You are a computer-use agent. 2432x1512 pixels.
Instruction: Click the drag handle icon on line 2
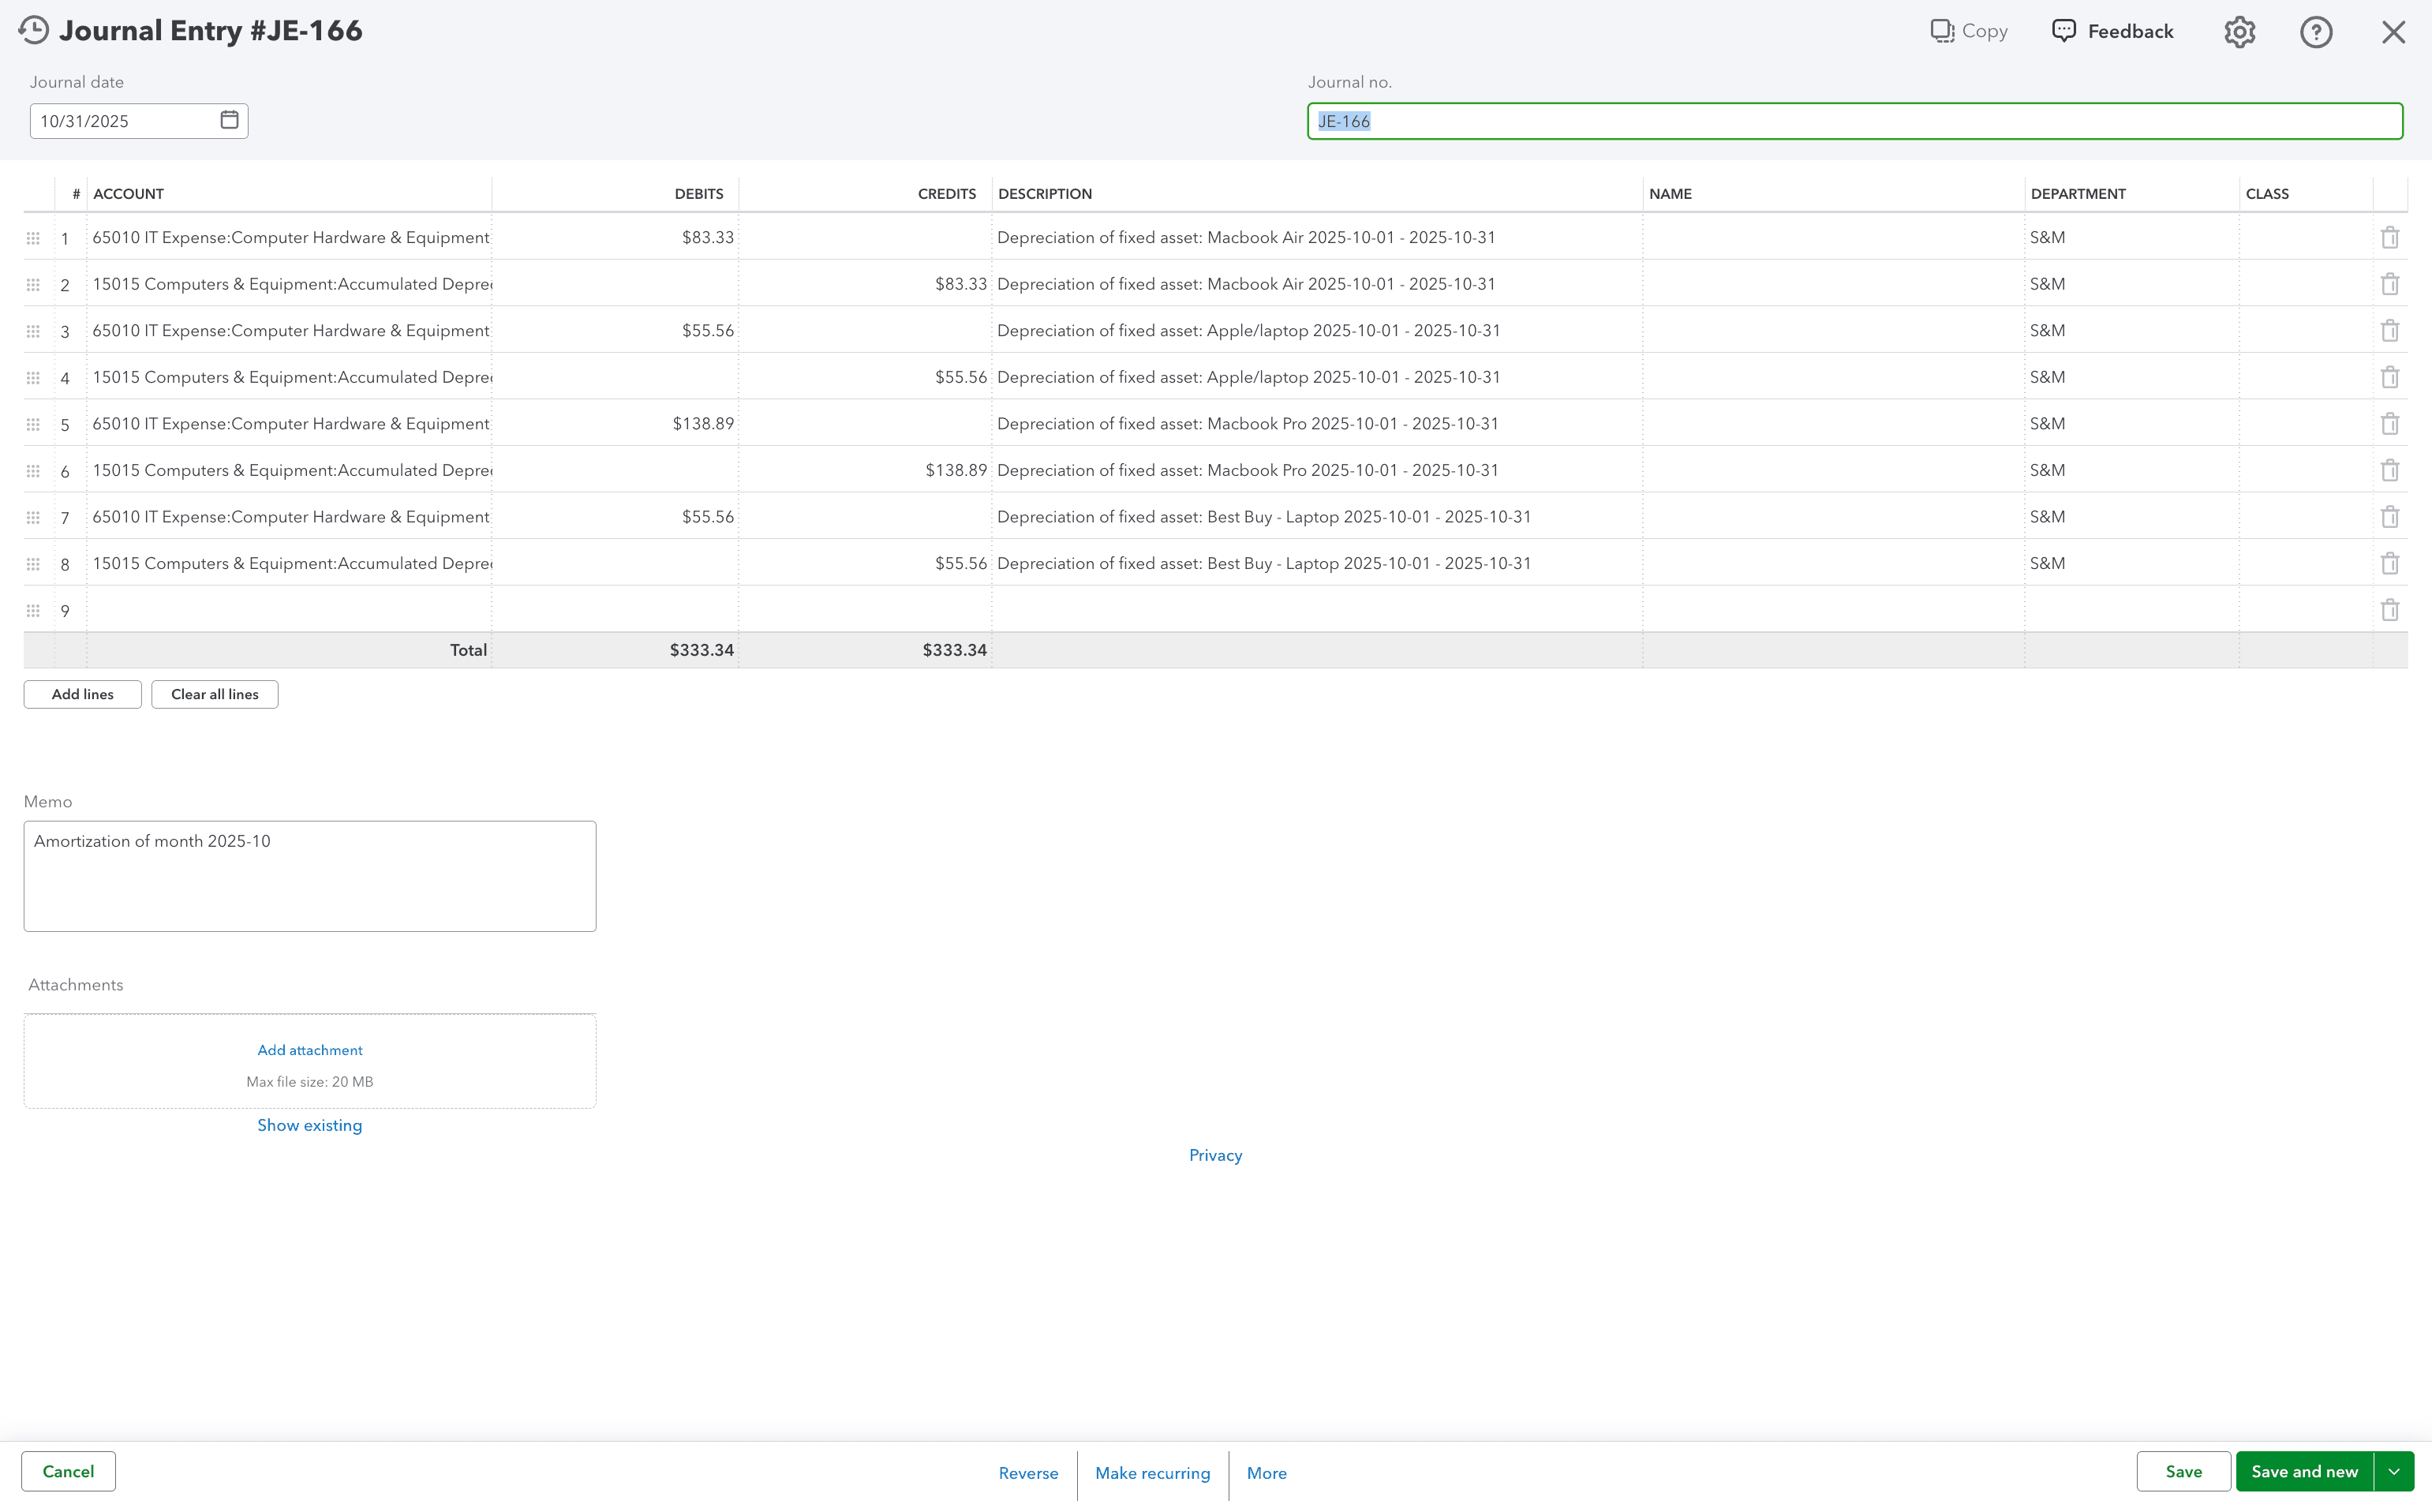(33, 284)
